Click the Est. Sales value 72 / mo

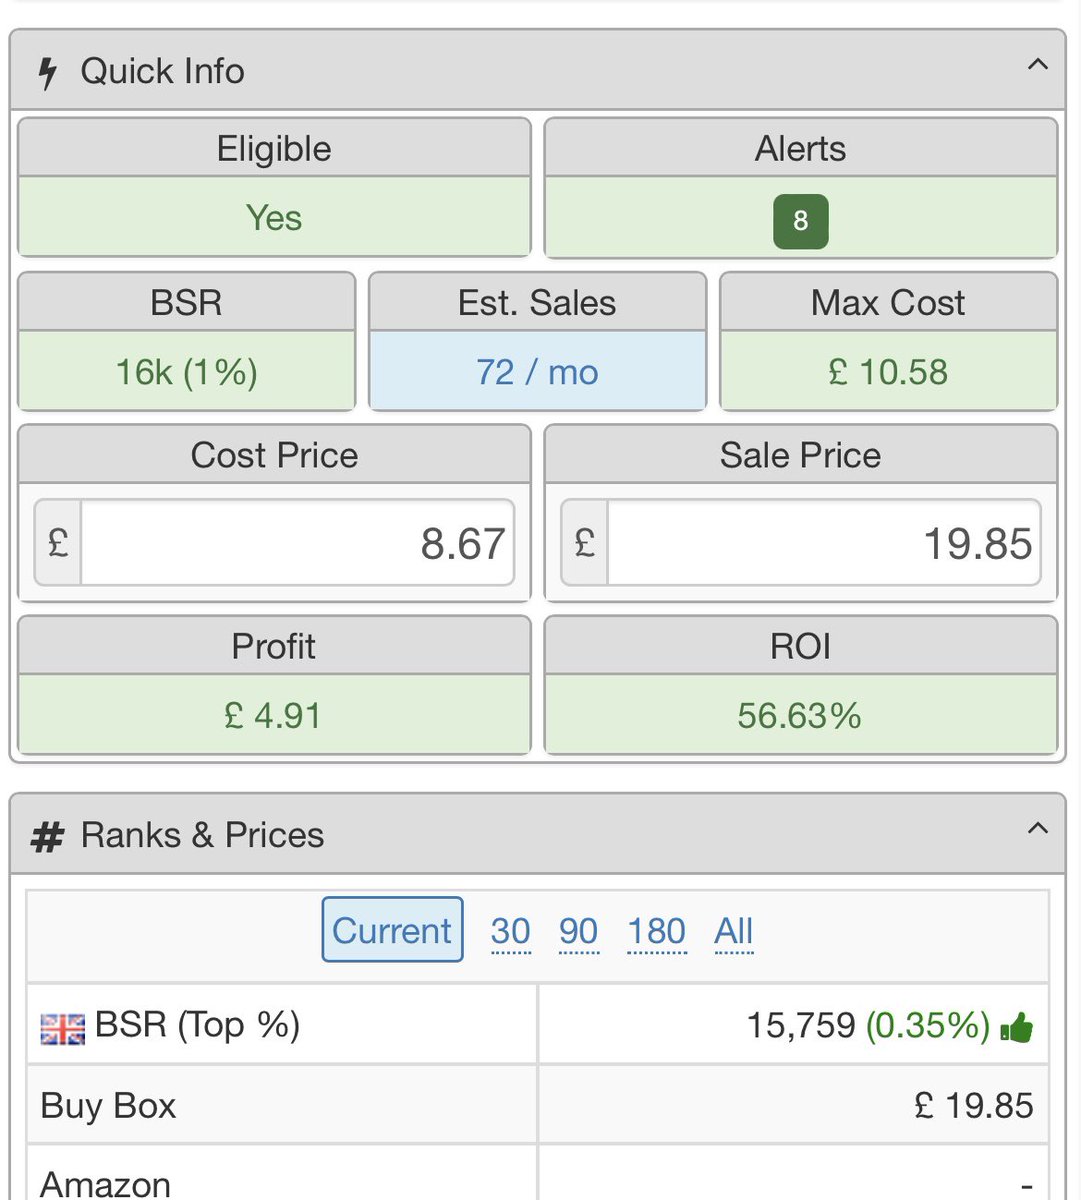[x=537, y=371]
